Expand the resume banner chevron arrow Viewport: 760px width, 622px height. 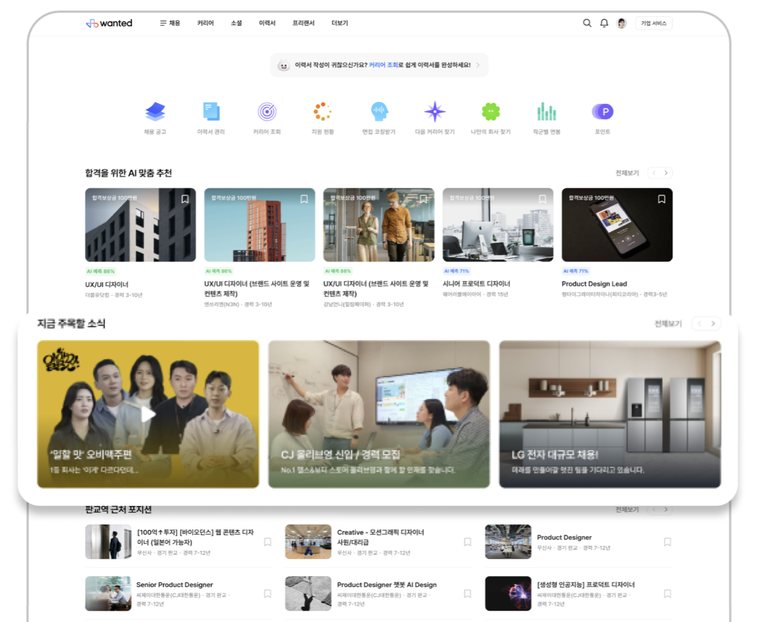[x=478, y=65]
